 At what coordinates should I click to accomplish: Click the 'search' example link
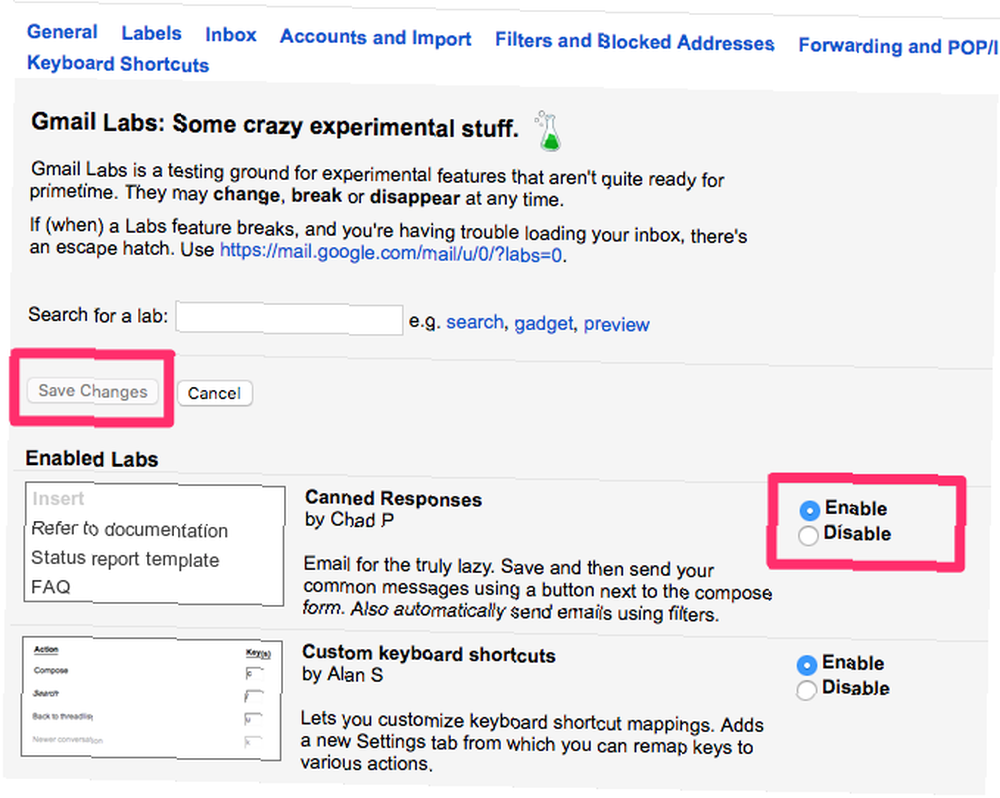coord(475,322)
